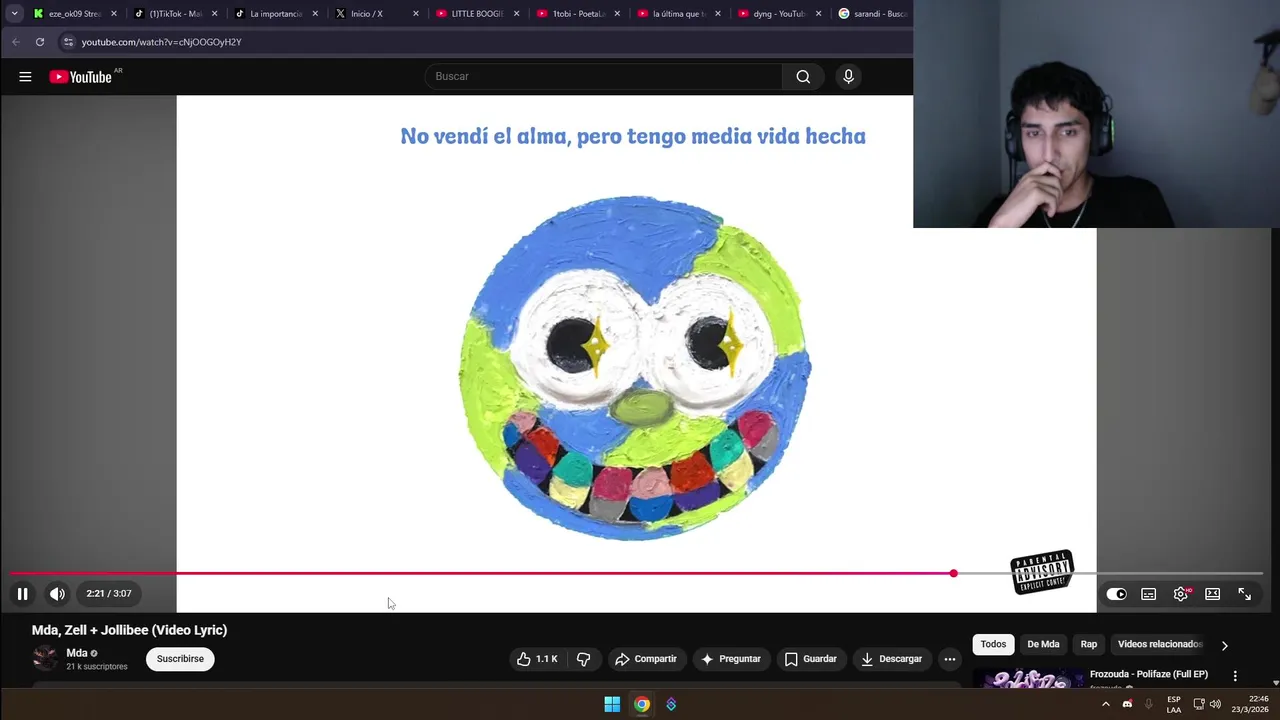Open the system volume speaker icon
Screen dimensions: 1280x720
point(1216,704)
